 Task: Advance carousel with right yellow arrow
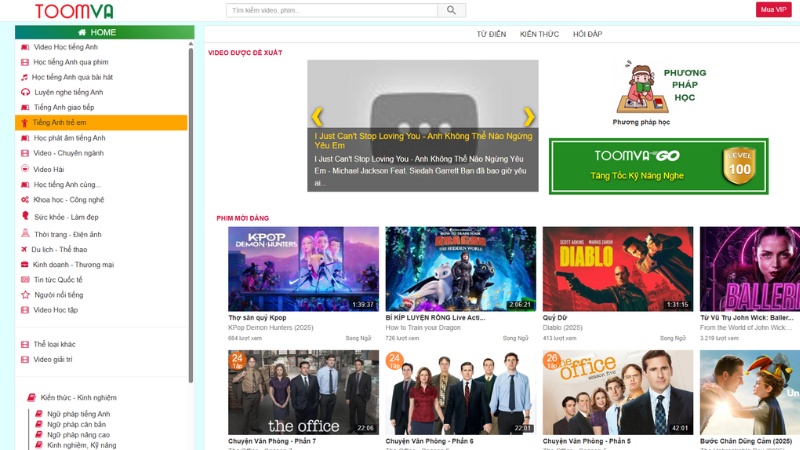[529, 117]
